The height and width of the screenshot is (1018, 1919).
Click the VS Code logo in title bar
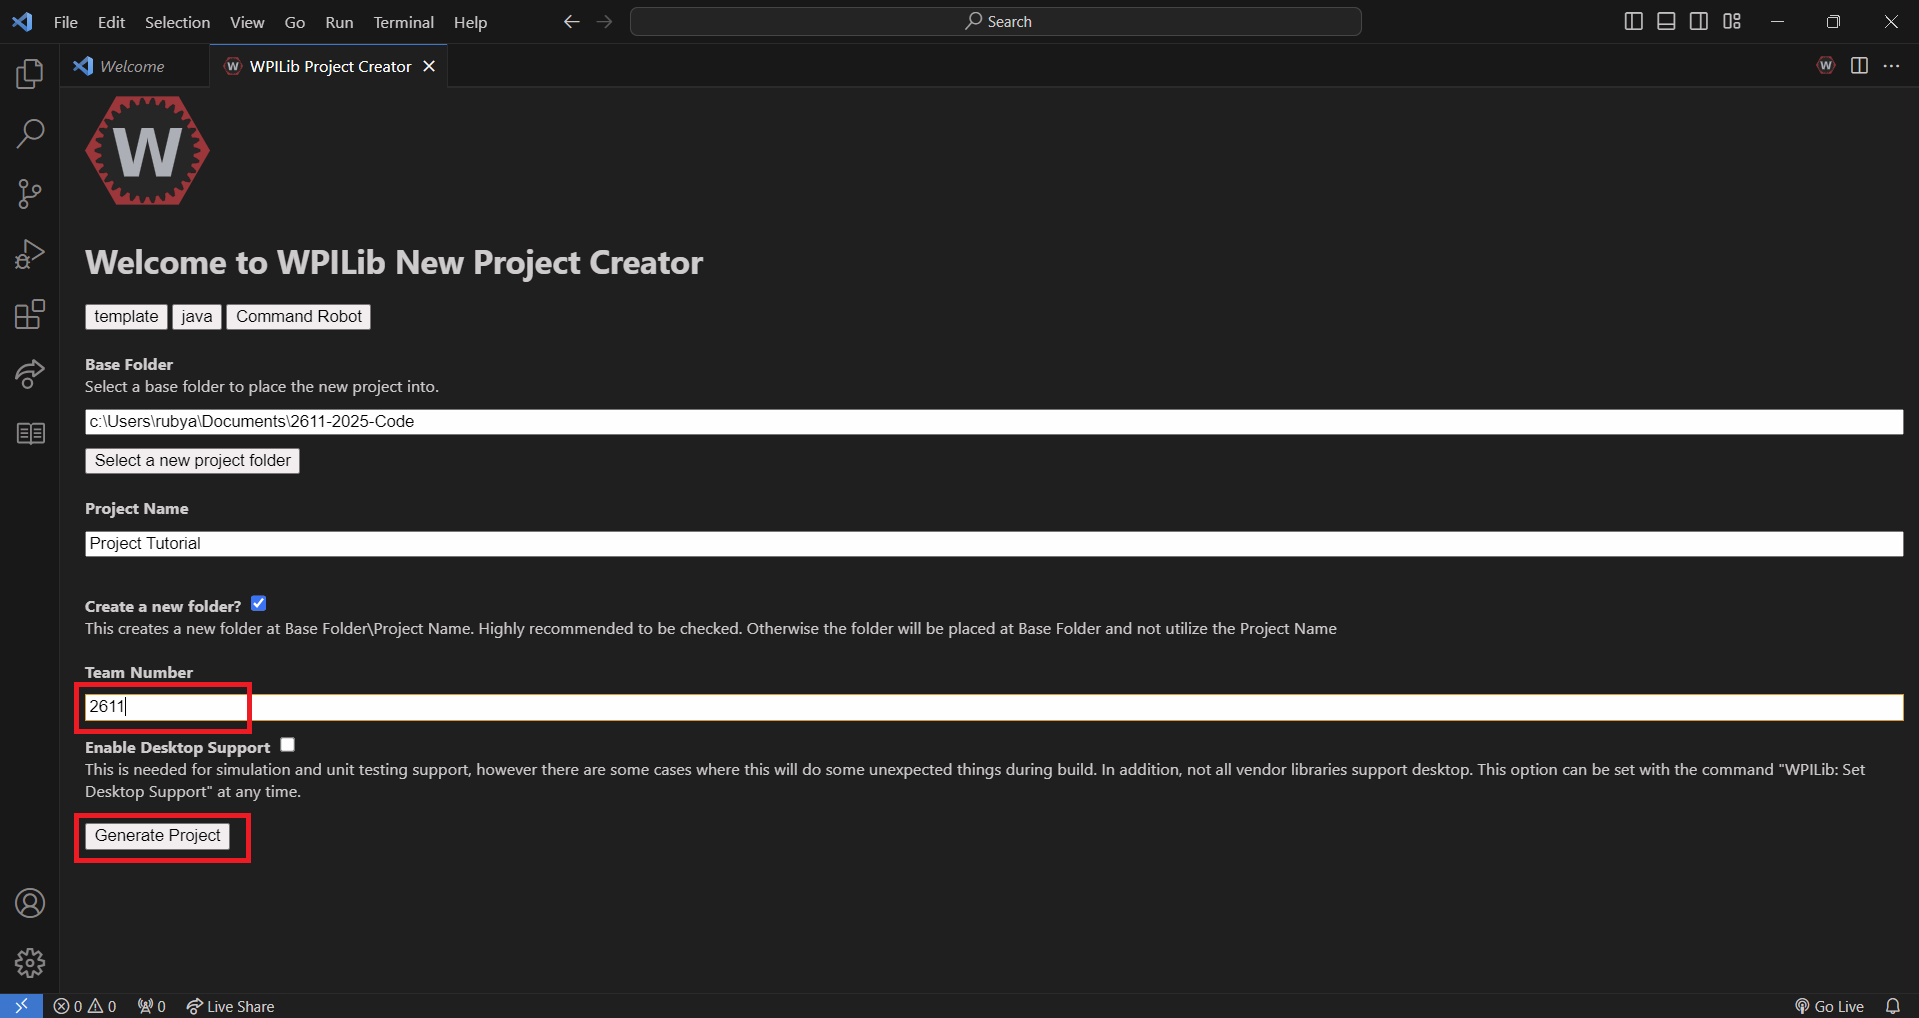point(22,22)
